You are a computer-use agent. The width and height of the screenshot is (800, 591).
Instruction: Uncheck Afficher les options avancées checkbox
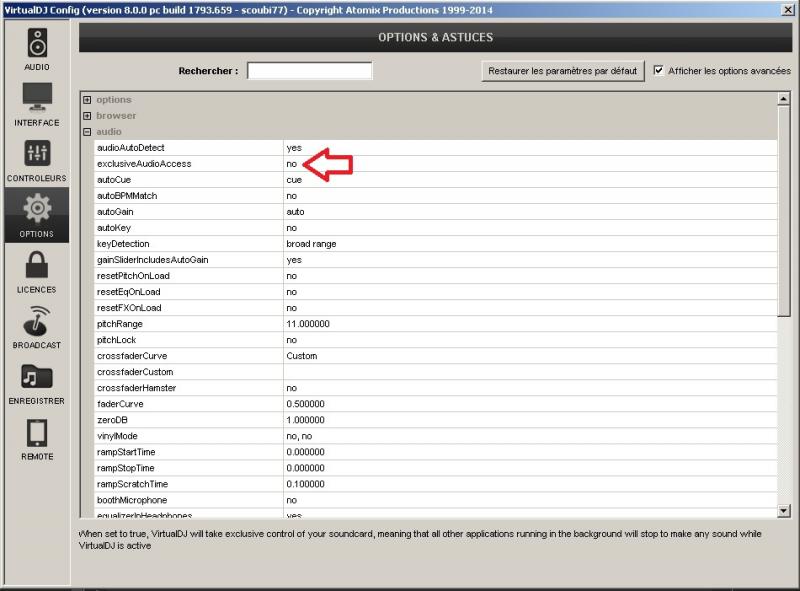[x=659, y=70]
